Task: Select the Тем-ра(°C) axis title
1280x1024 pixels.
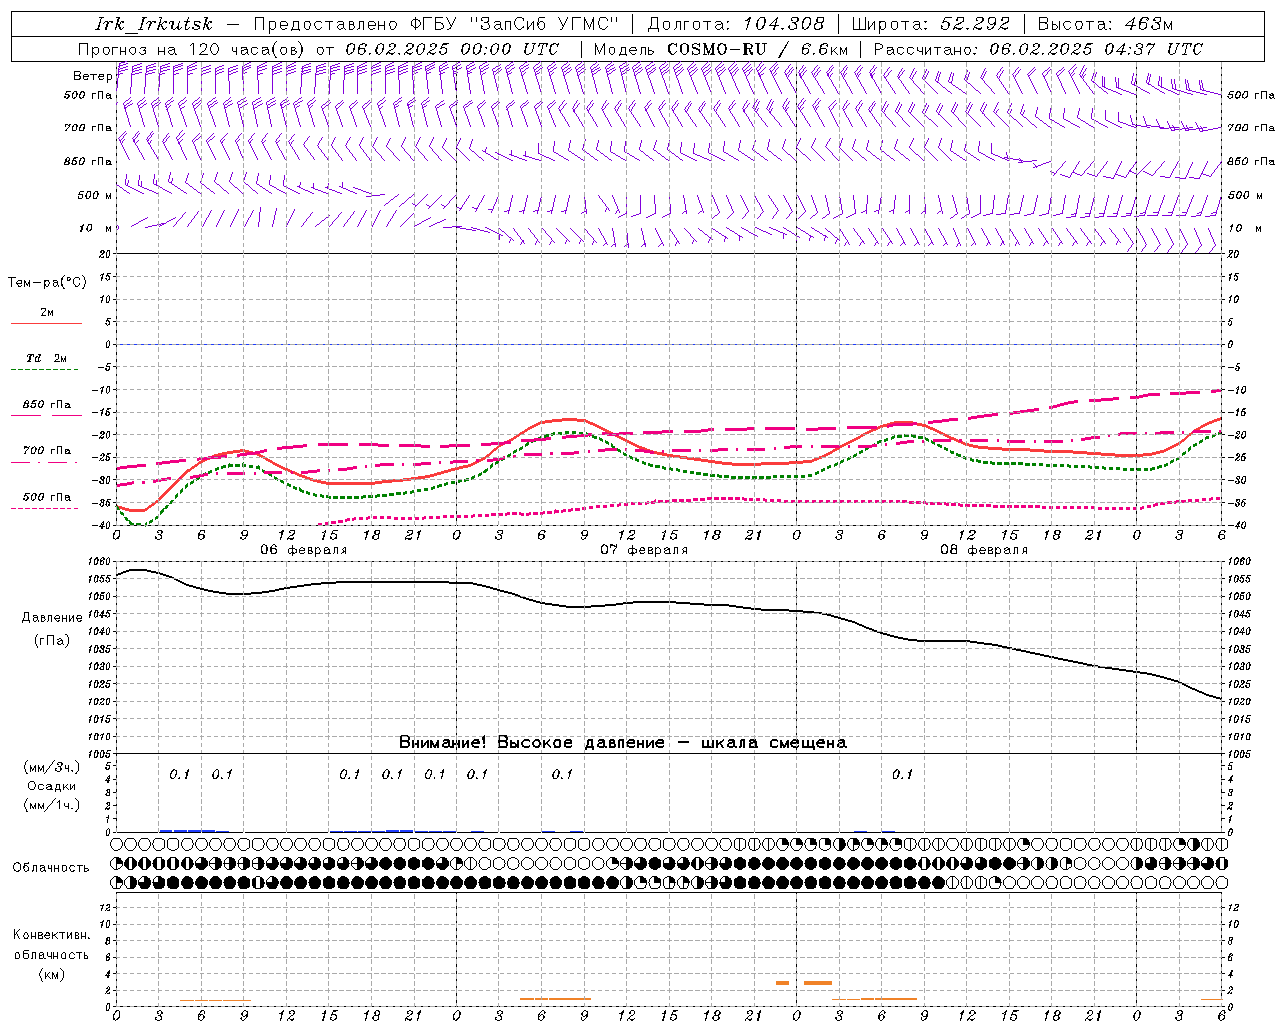Action: pos(47,283)
